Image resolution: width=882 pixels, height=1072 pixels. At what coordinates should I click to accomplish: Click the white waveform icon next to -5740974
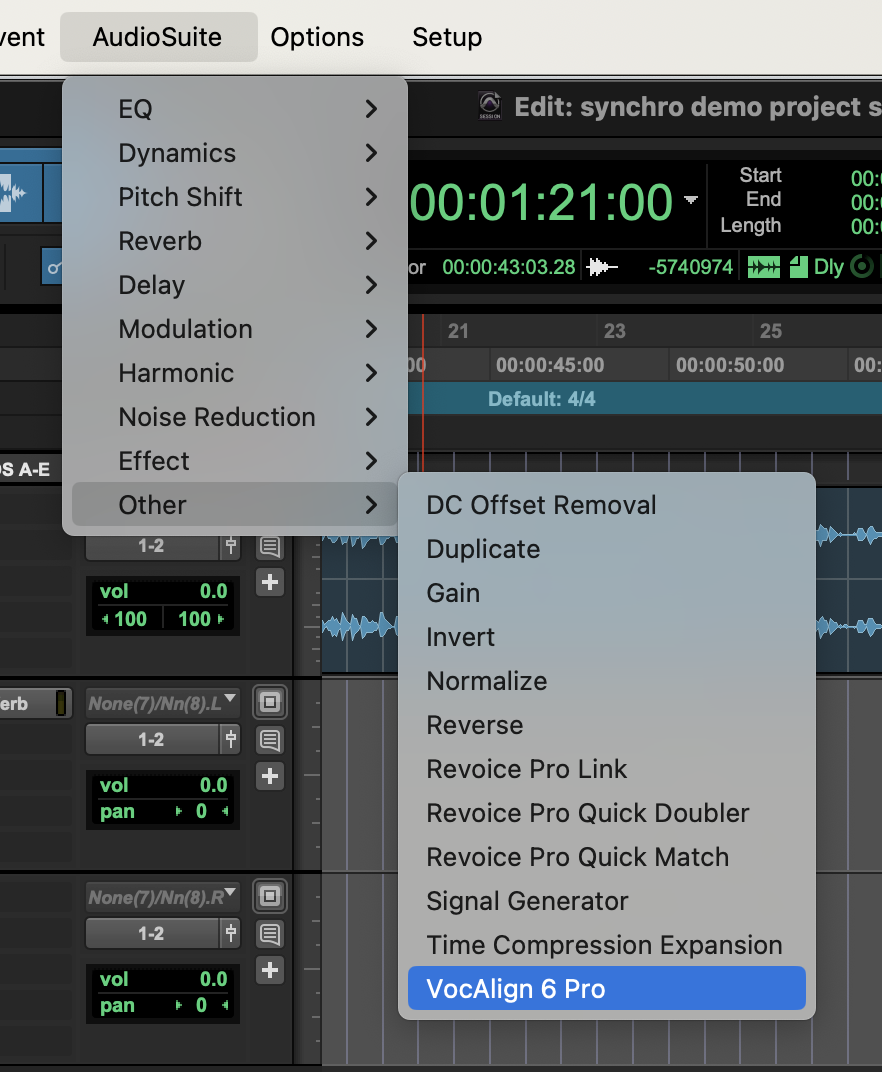pos(602,267)
